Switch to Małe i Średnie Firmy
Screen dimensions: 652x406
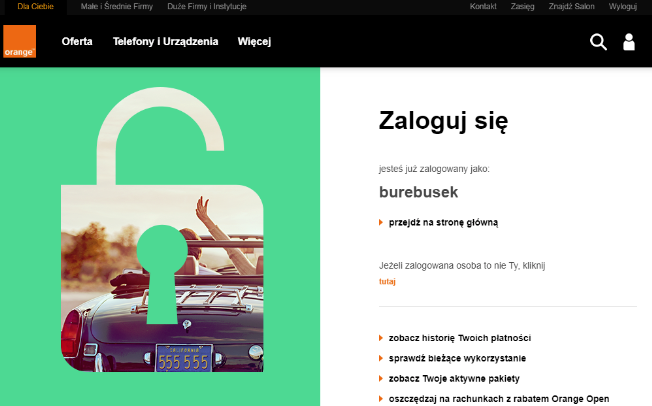coord(117,6)
